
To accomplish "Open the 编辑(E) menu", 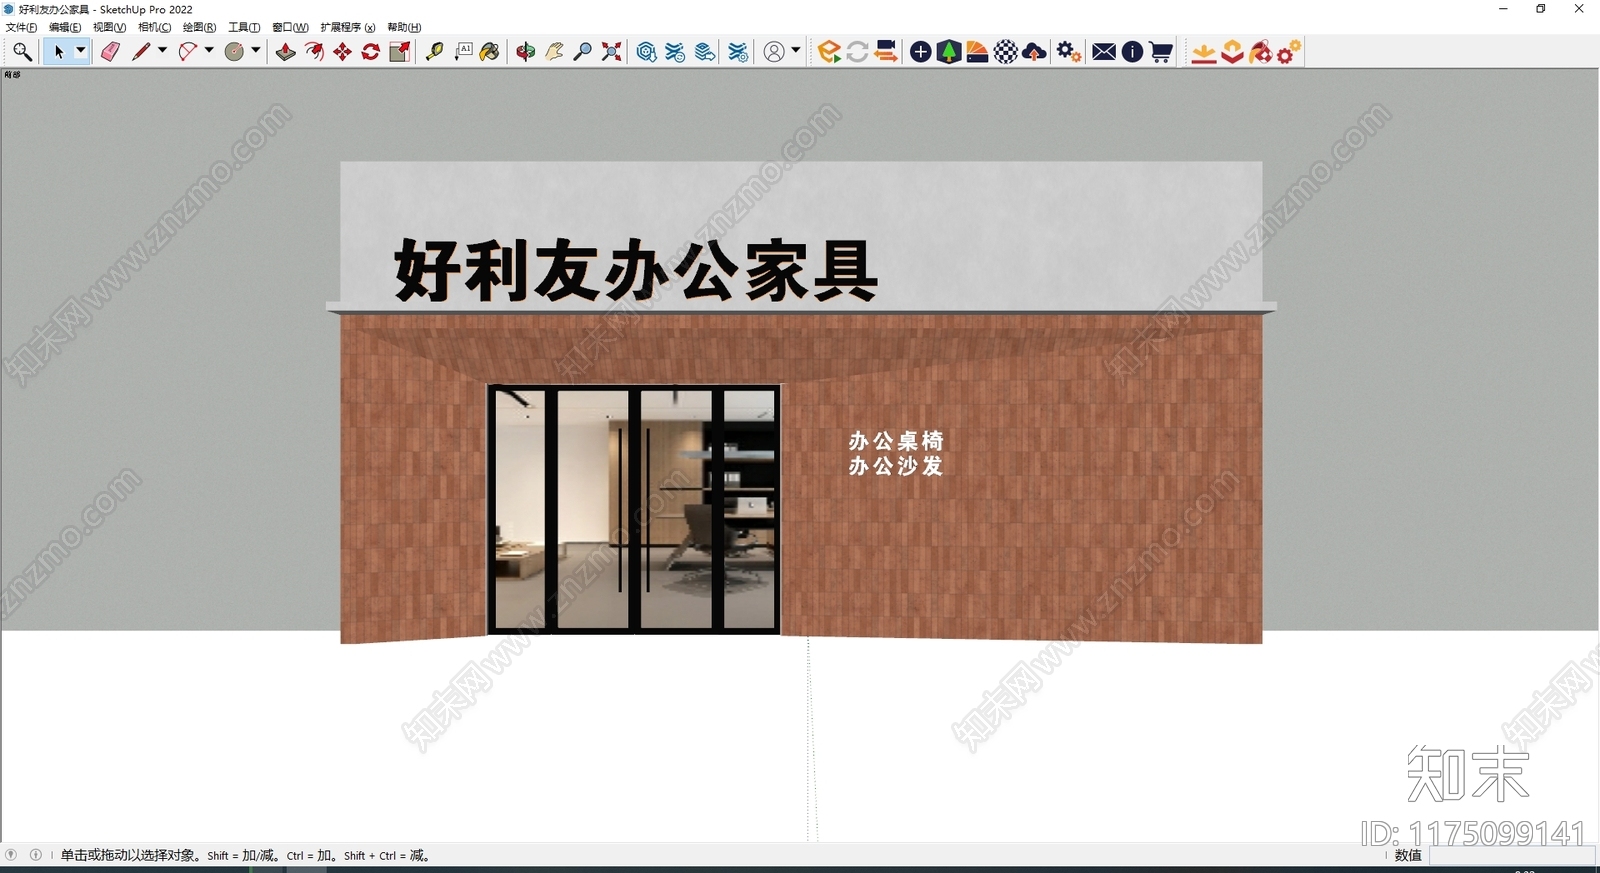I will [65, 28].
